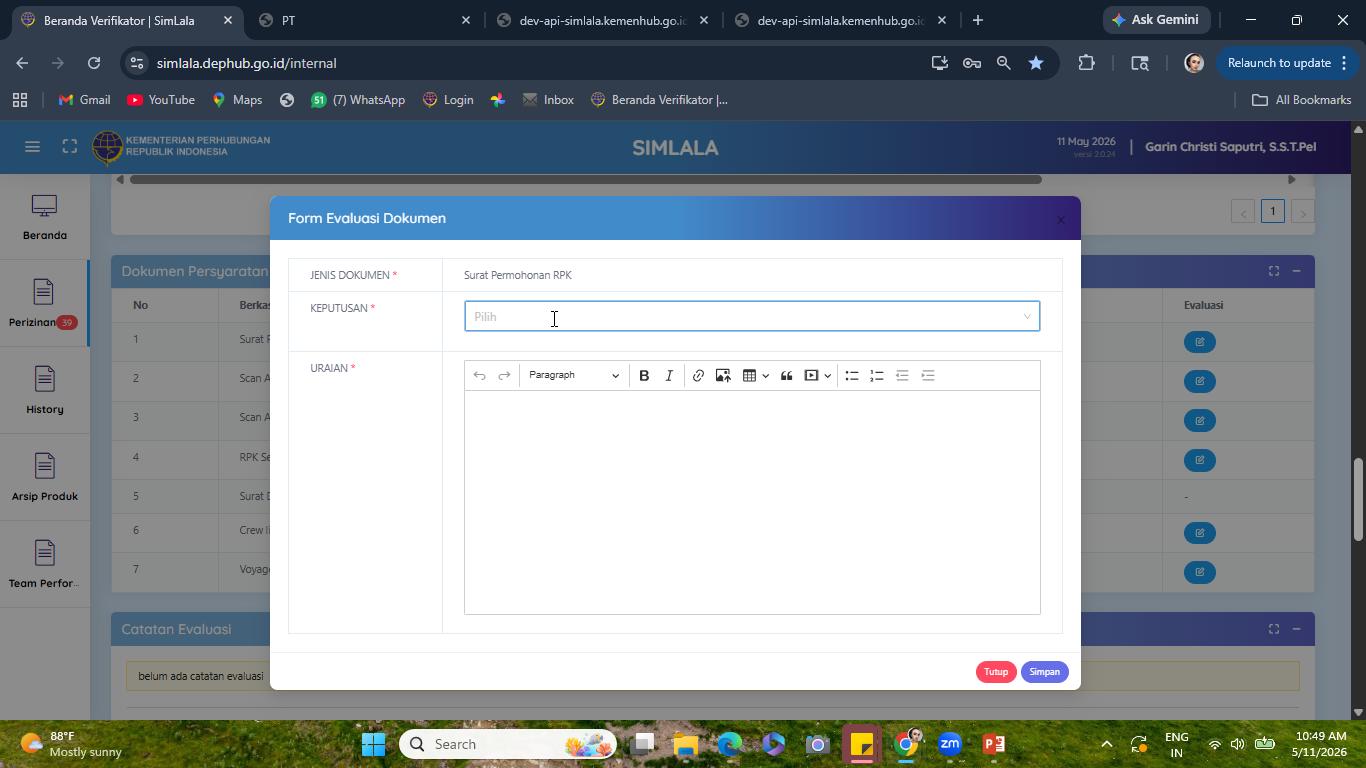1366x768 pixels.
Task: Click the evaluasi edit icon for row 1
Action: (x=1199, y=342)
